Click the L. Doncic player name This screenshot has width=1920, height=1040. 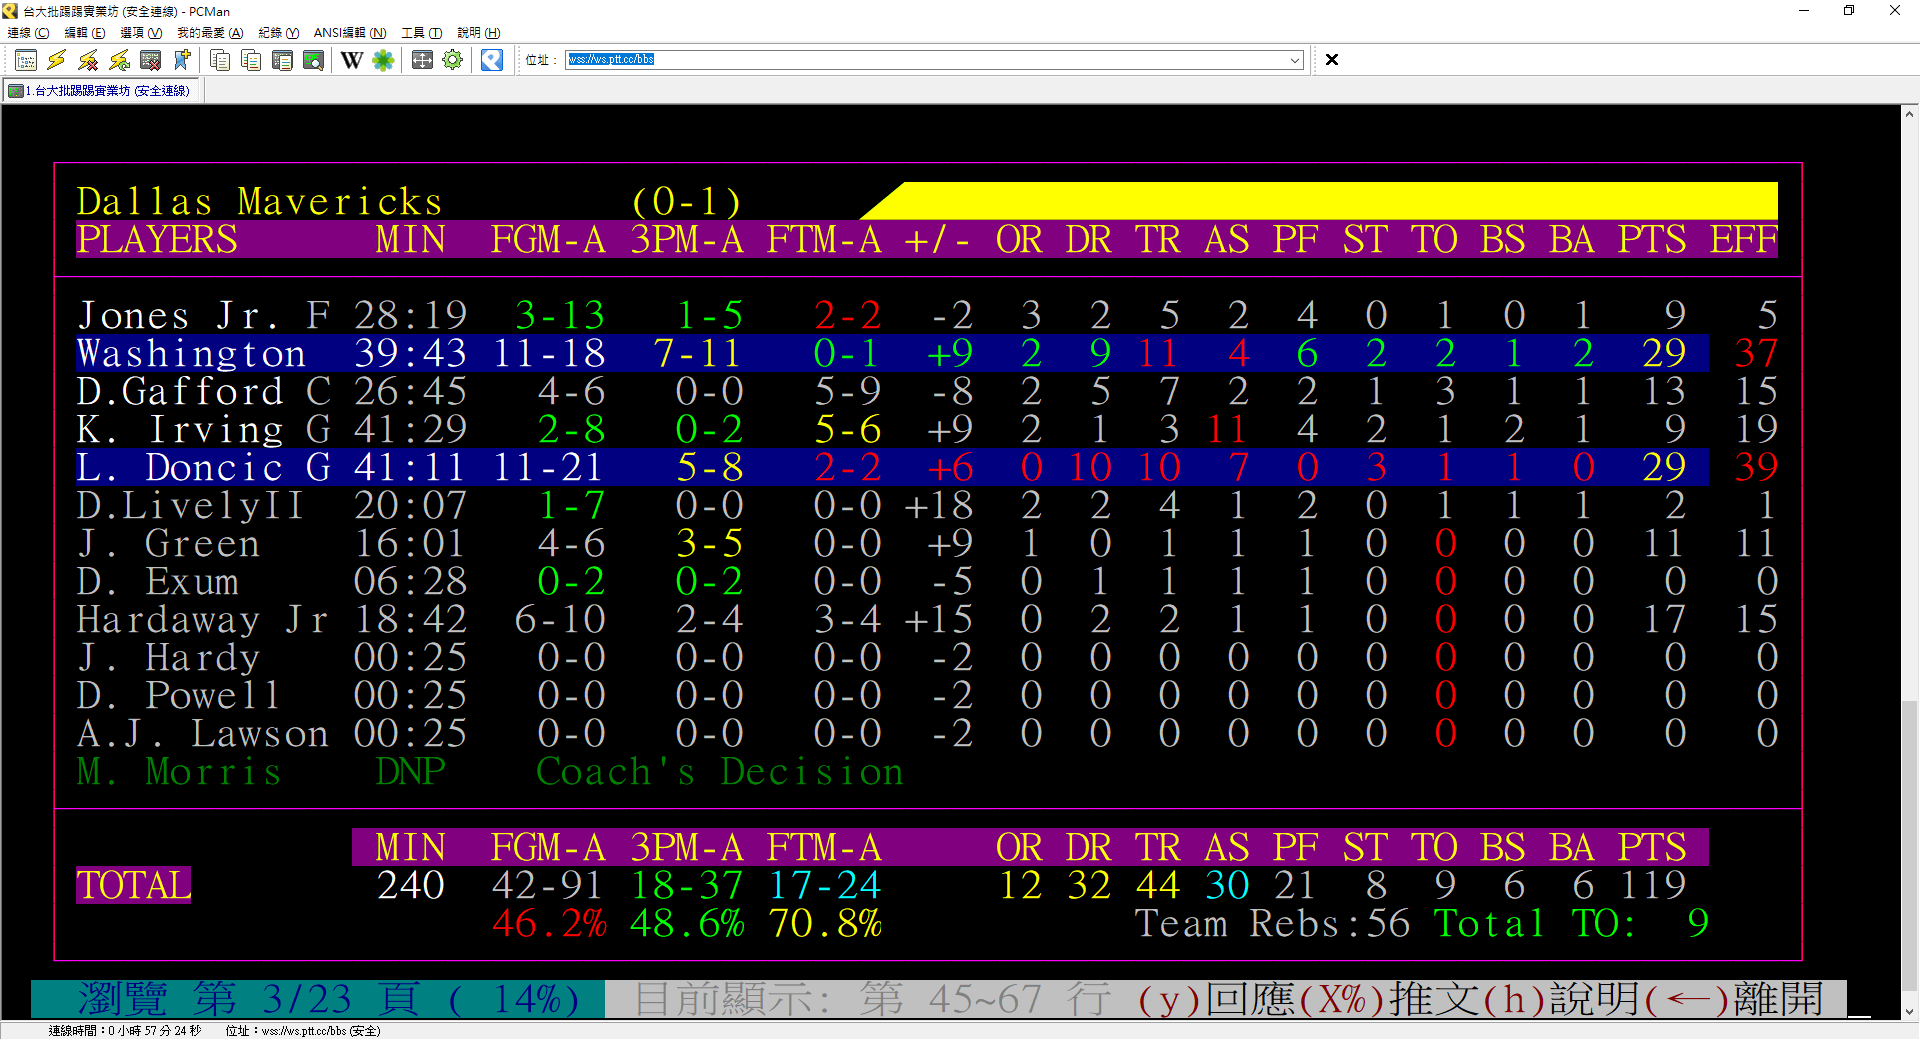click(180, 468)
